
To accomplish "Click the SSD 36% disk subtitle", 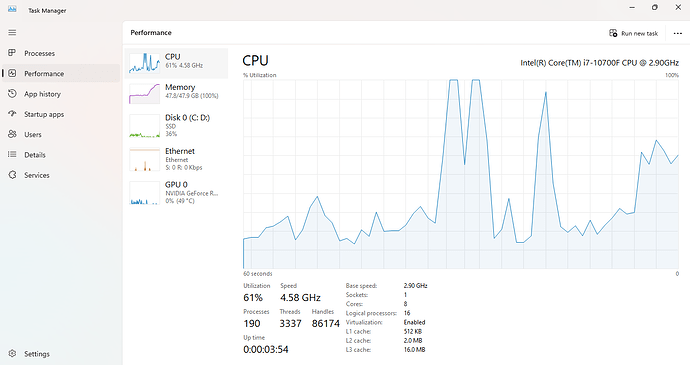I will [171, 130].
